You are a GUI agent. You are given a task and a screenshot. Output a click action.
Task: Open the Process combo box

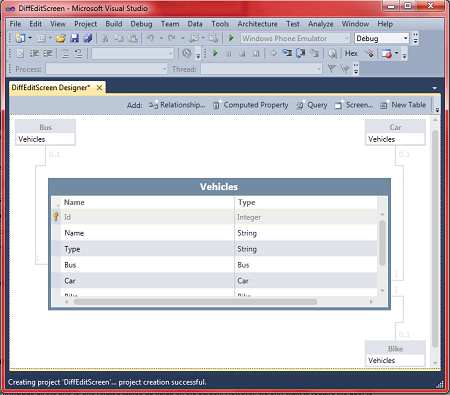pyautogui.click(x=107, y=69)
